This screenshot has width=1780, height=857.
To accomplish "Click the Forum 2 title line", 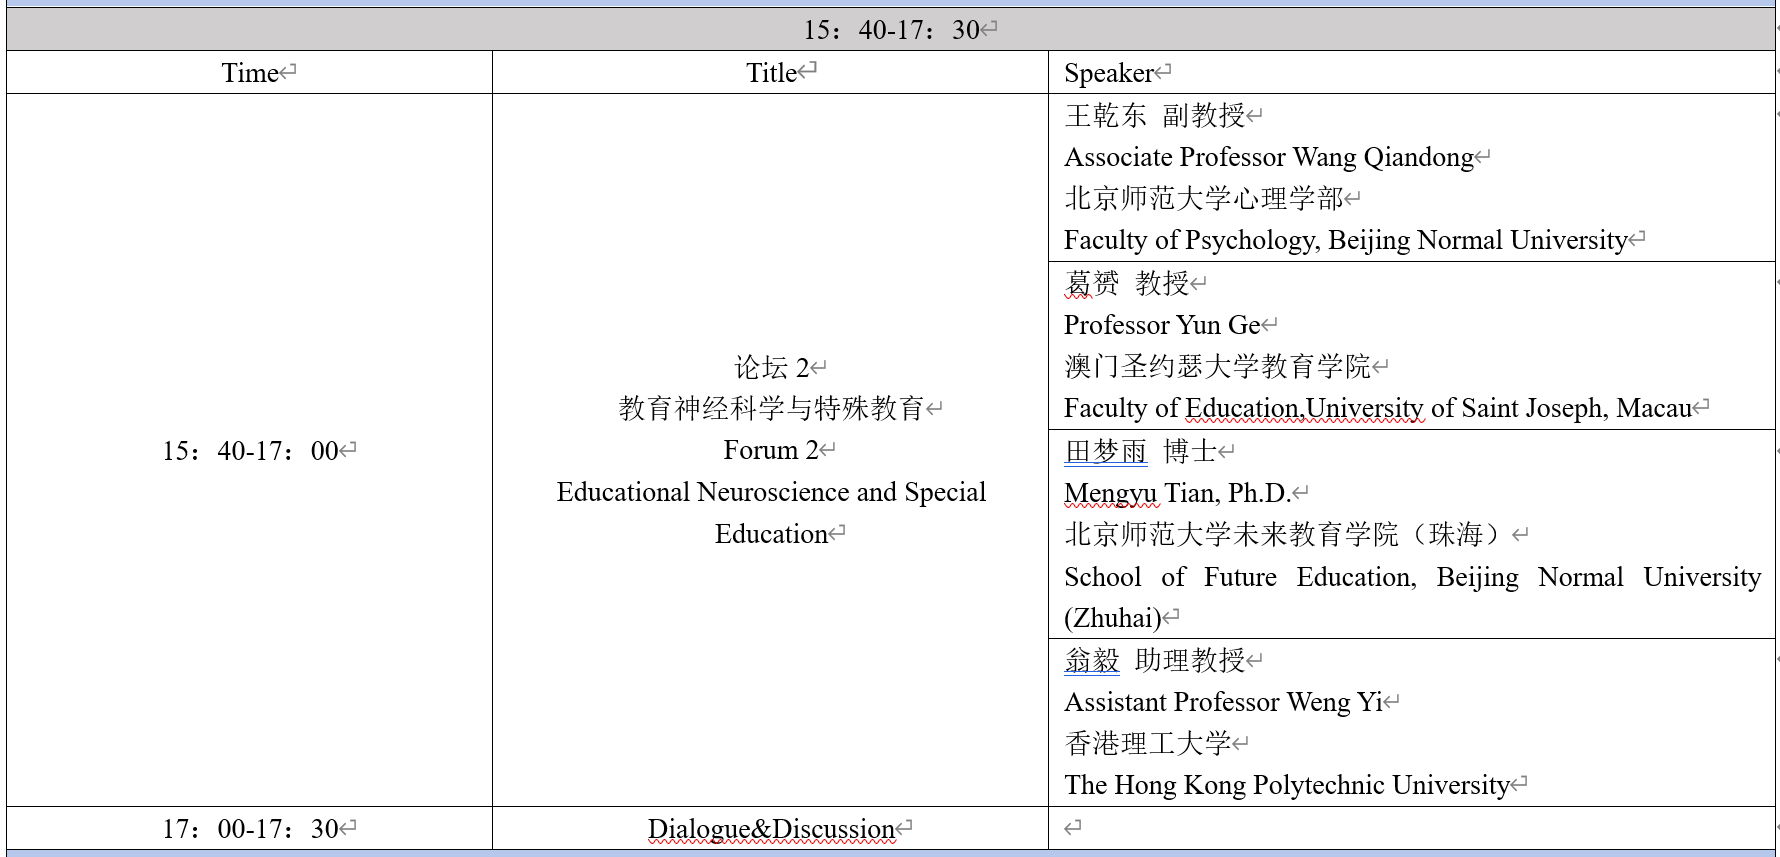I will click(770, 451).
